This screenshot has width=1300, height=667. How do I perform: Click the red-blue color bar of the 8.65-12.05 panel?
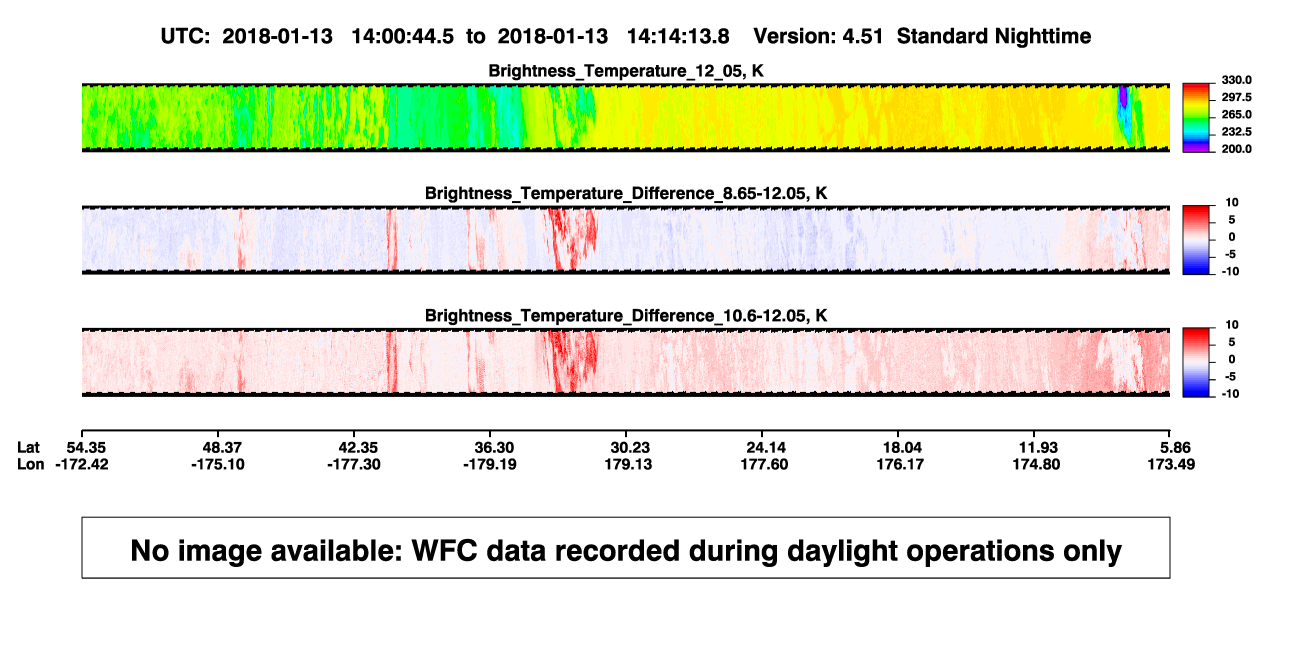pyautogui.click(x=1197, y=240)
